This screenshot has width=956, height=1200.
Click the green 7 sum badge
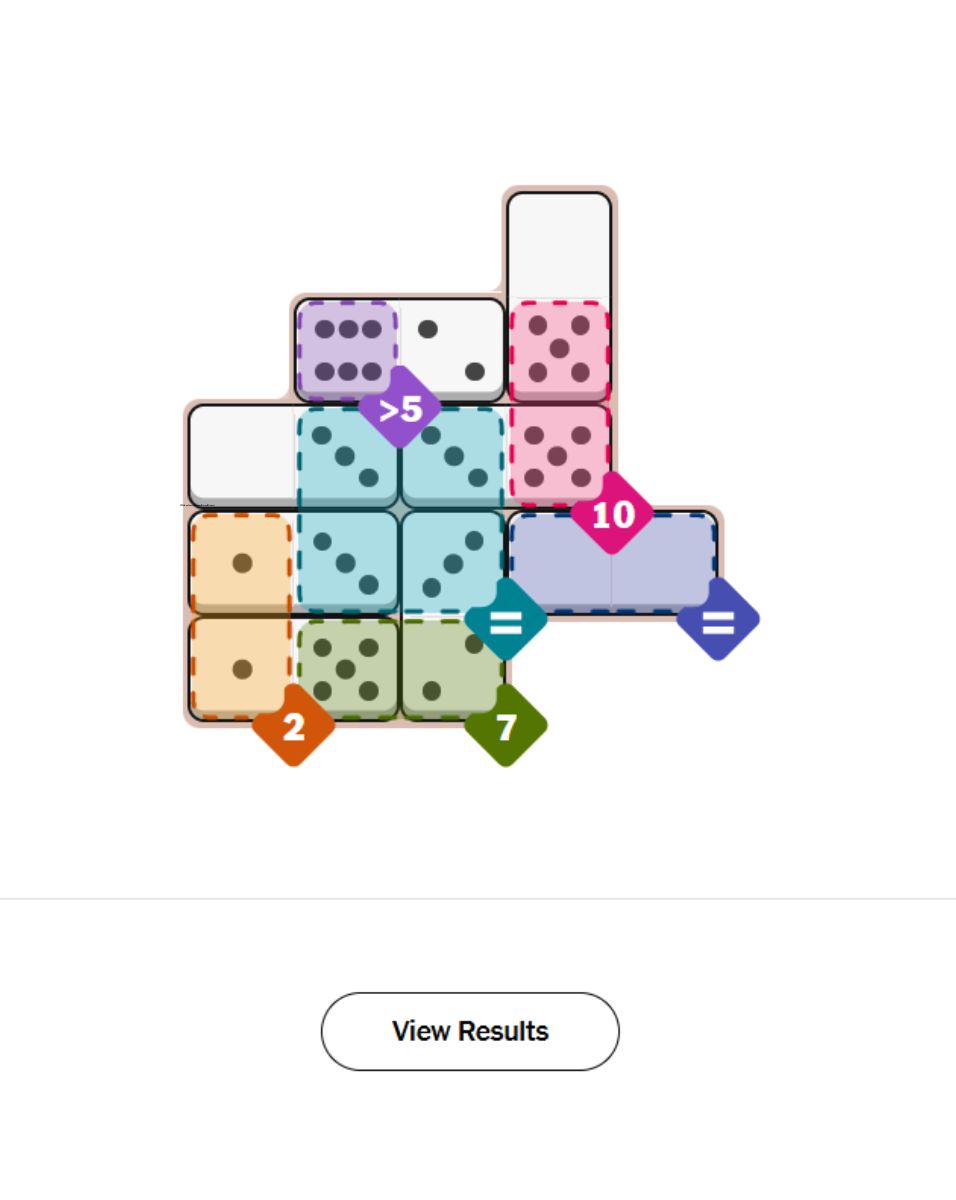[x=506, y=727]
